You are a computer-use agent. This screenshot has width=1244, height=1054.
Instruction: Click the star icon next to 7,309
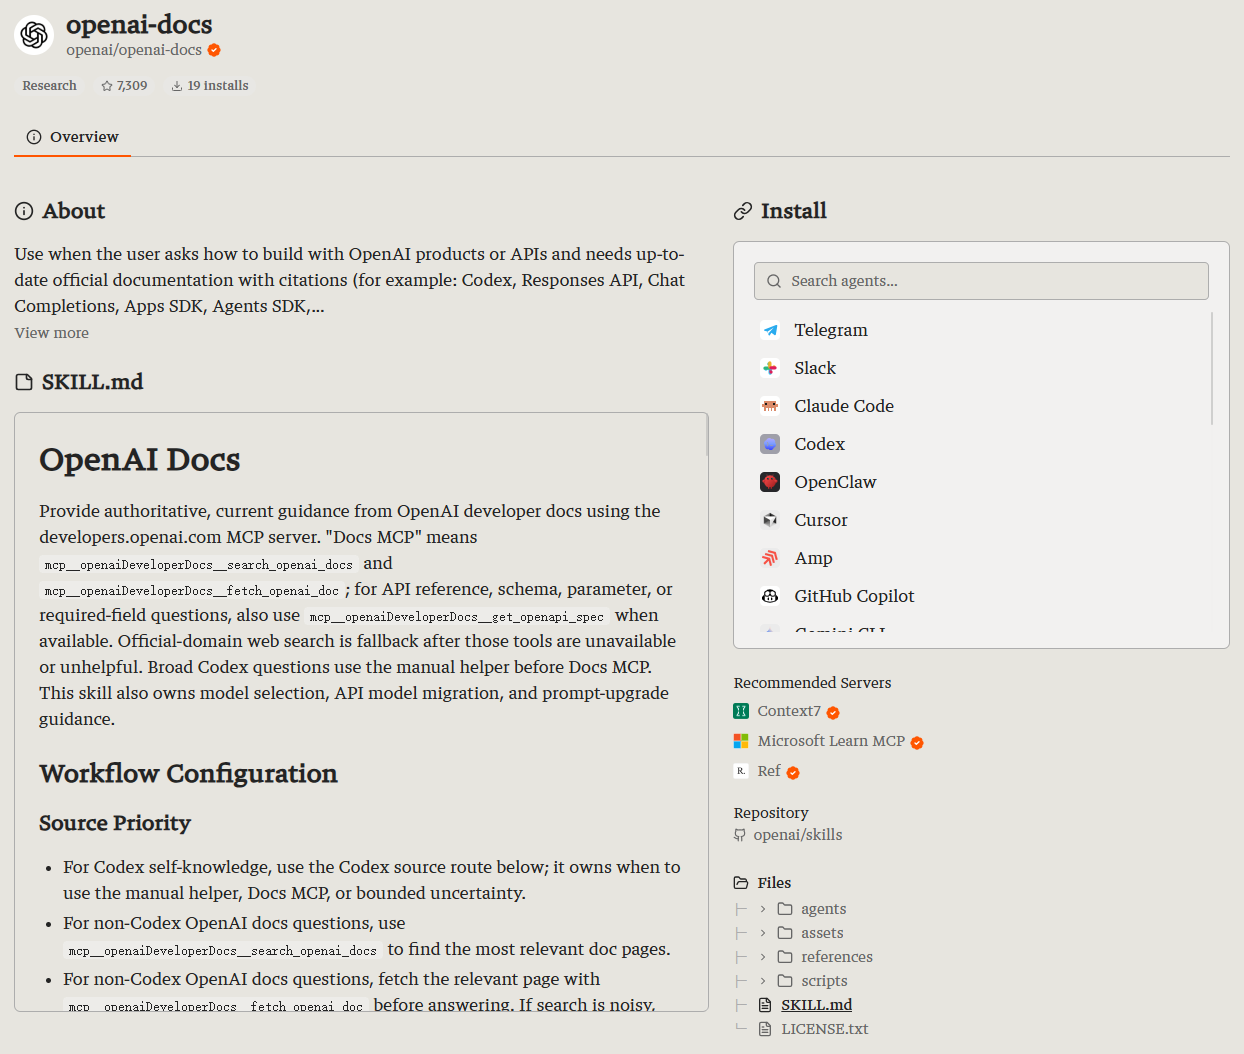107,86
